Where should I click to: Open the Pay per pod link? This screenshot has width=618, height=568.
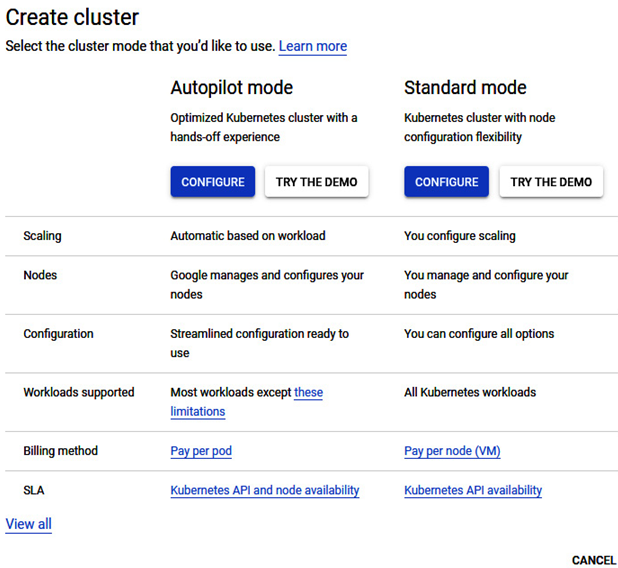pyautogui.click(x=201, y=451)
